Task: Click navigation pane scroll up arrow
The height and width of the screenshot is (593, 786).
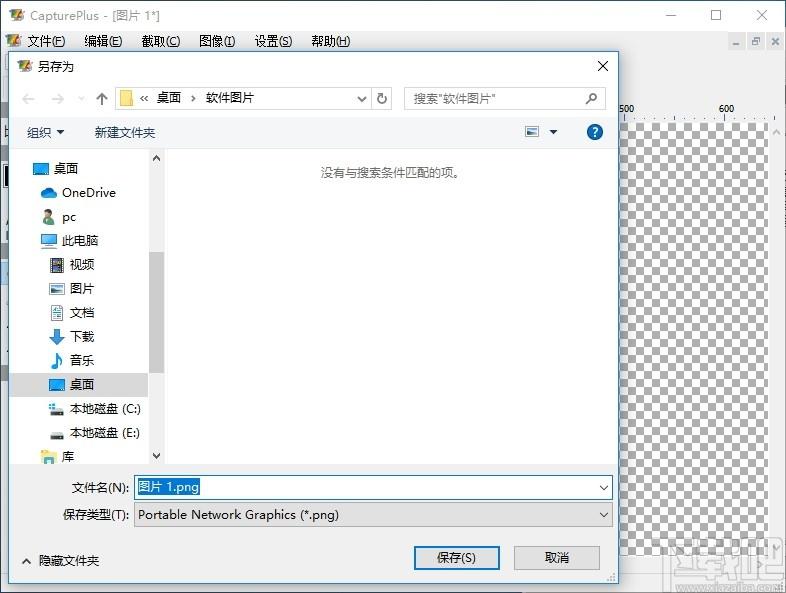Action: tap(156, 158)
